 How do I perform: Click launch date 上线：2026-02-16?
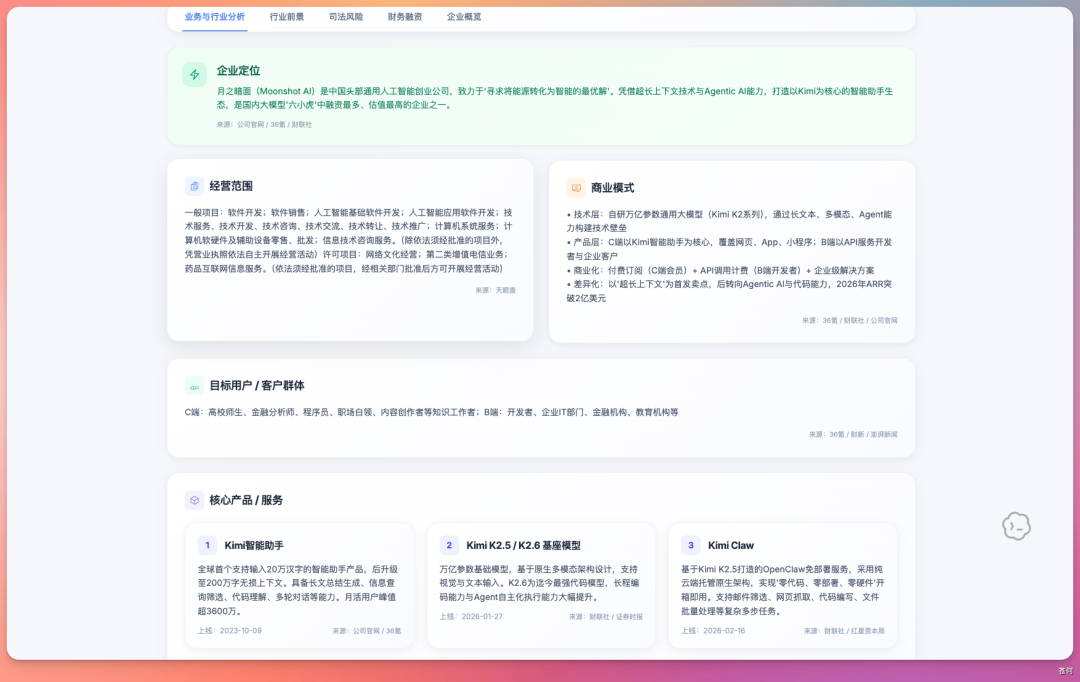tap(713, 630)
